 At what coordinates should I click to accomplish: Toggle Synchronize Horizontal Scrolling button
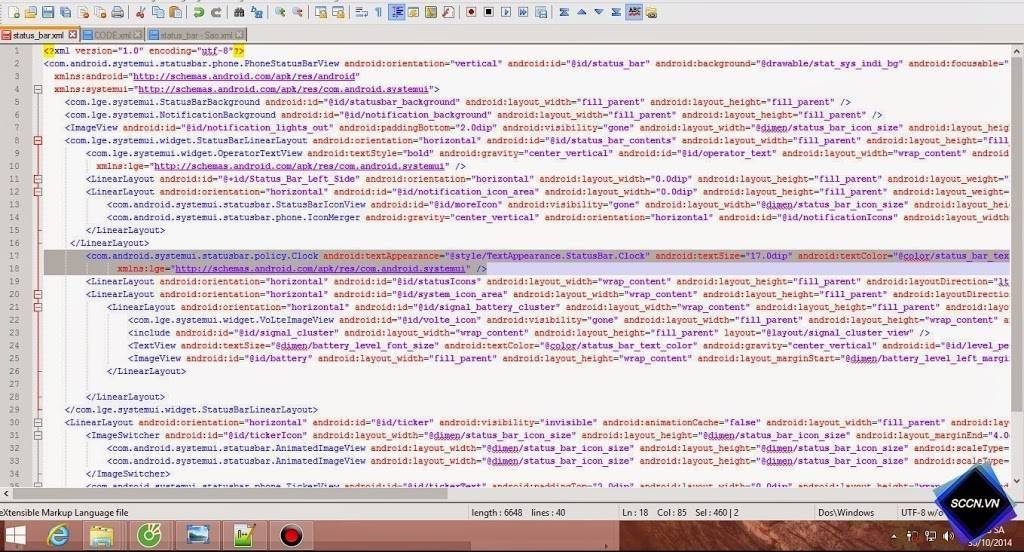point(338,12)
